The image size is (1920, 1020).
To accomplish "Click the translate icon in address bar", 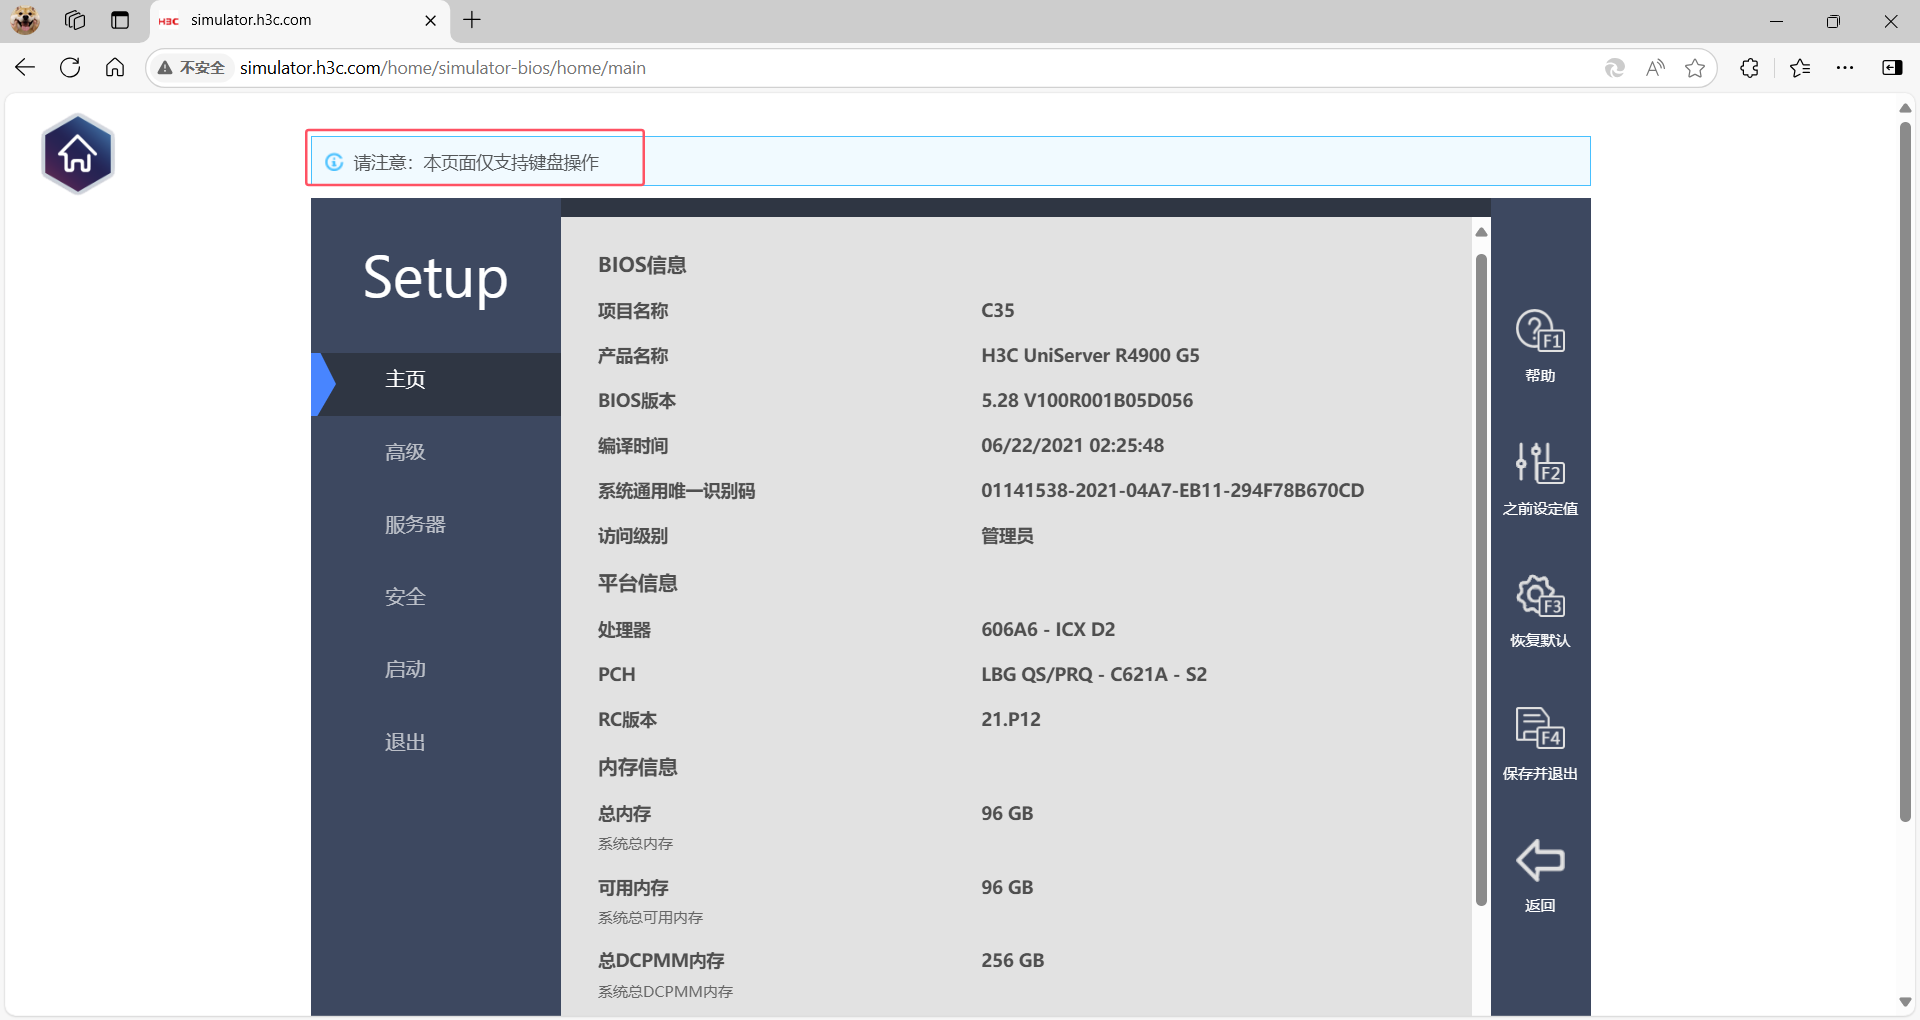I will (1614, 68).
